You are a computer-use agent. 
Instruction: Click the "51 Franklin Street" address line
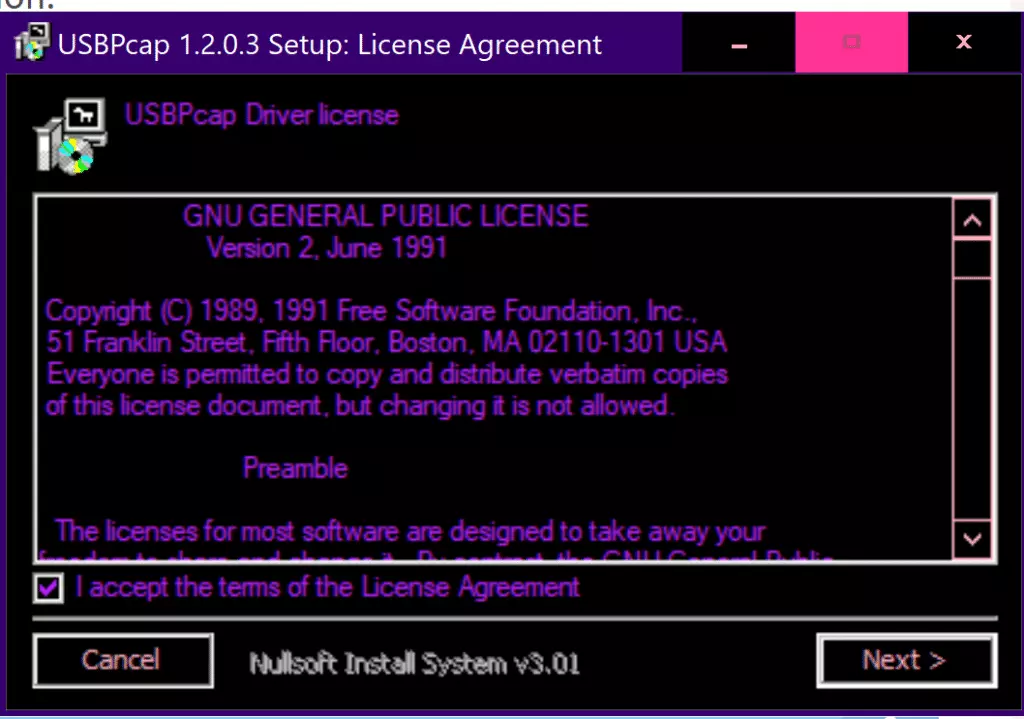387,342
